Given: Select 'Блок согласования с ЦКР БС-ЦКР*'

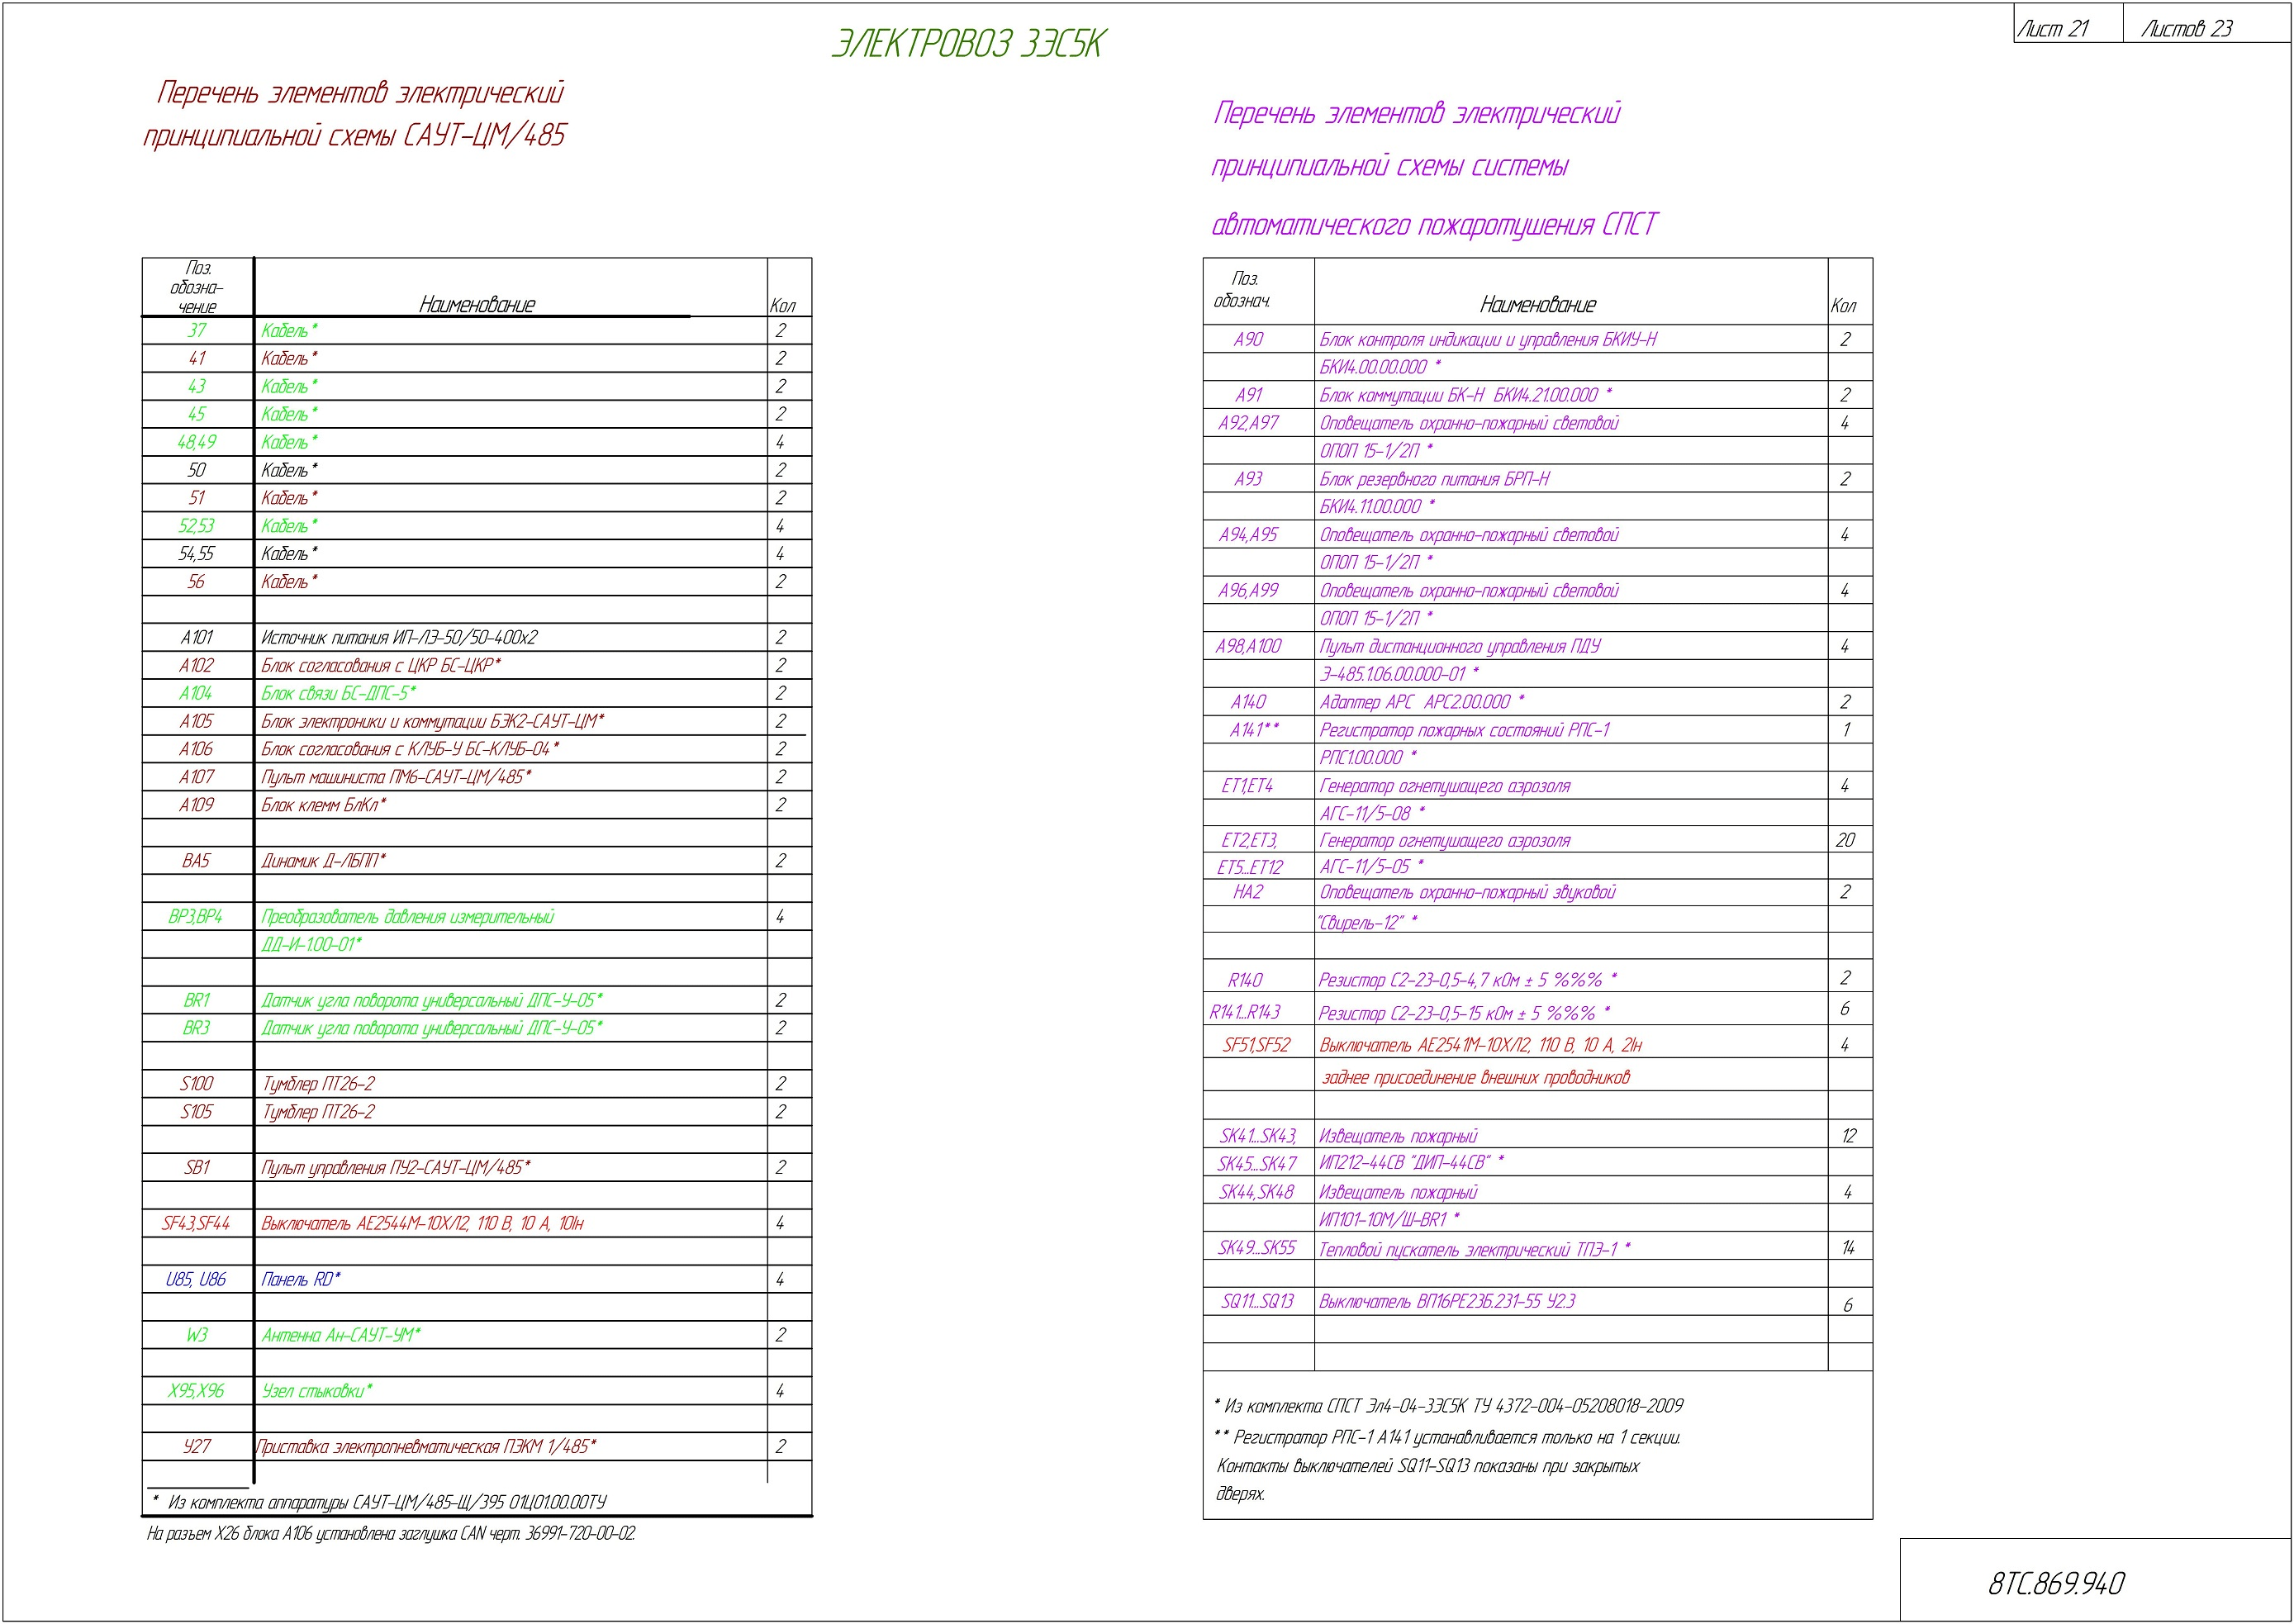Looking at the screenshot, I should click(x=381, y=665).
